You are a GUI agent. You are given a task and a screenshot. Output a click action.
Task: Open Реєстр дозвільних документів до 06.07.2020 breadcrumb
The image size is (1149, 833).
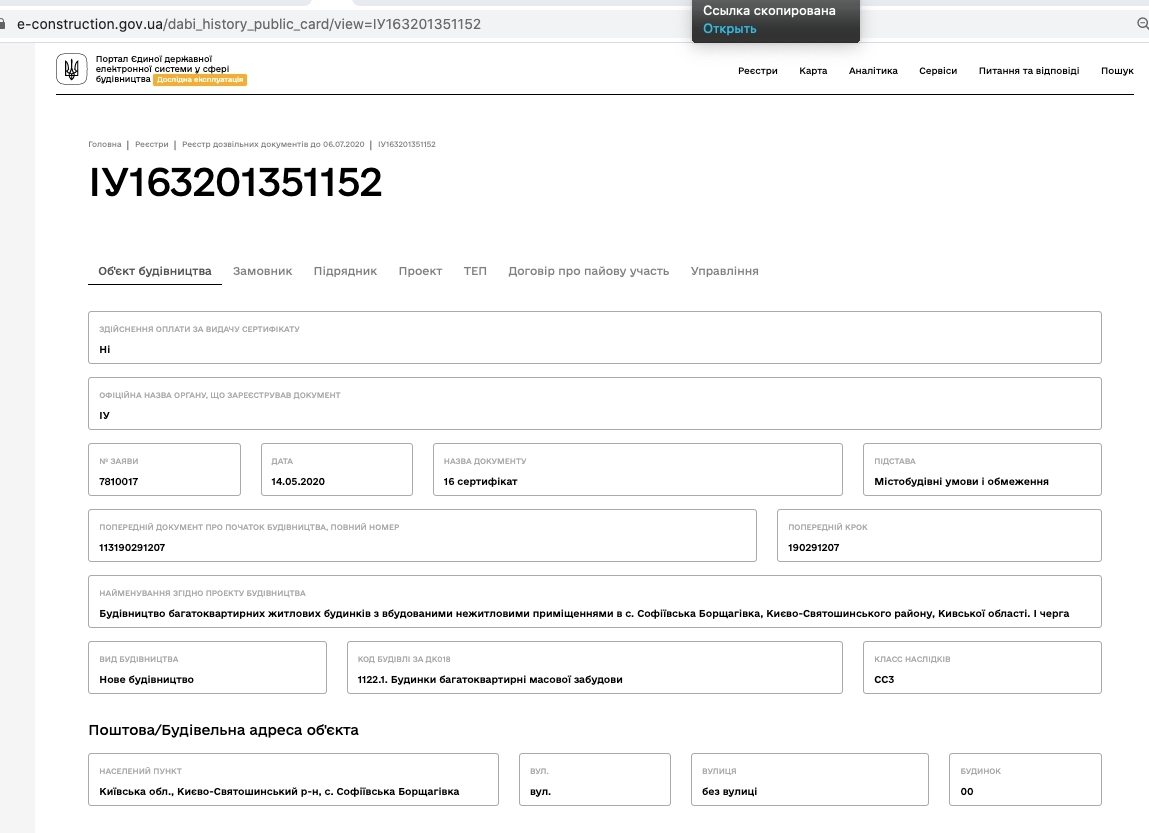(273, 144)
